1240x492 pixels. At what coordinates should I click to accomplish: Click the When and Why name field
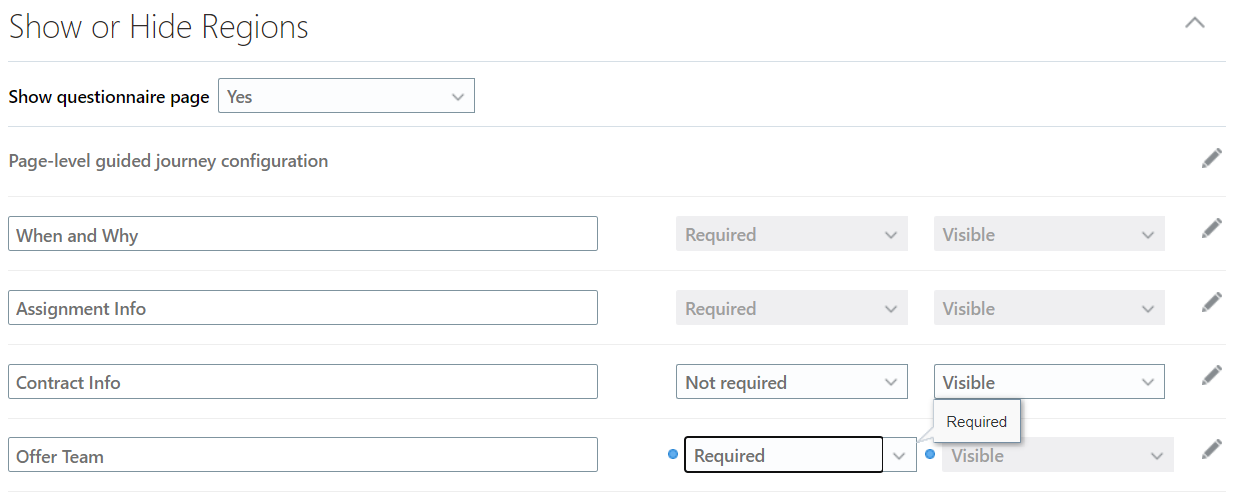click(302, 235)
